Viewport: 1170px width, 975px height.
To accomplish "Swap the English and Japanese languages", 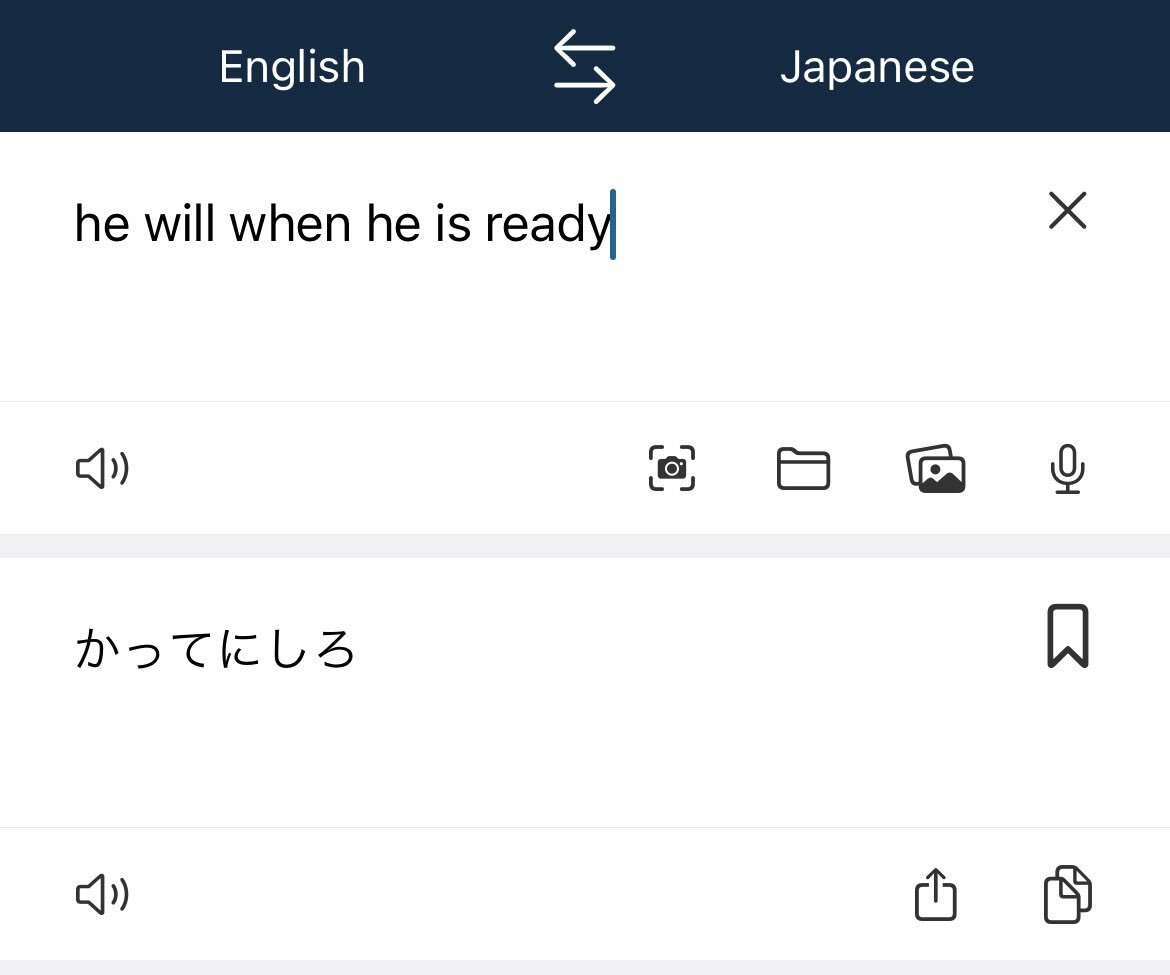I will coord(584,66).
